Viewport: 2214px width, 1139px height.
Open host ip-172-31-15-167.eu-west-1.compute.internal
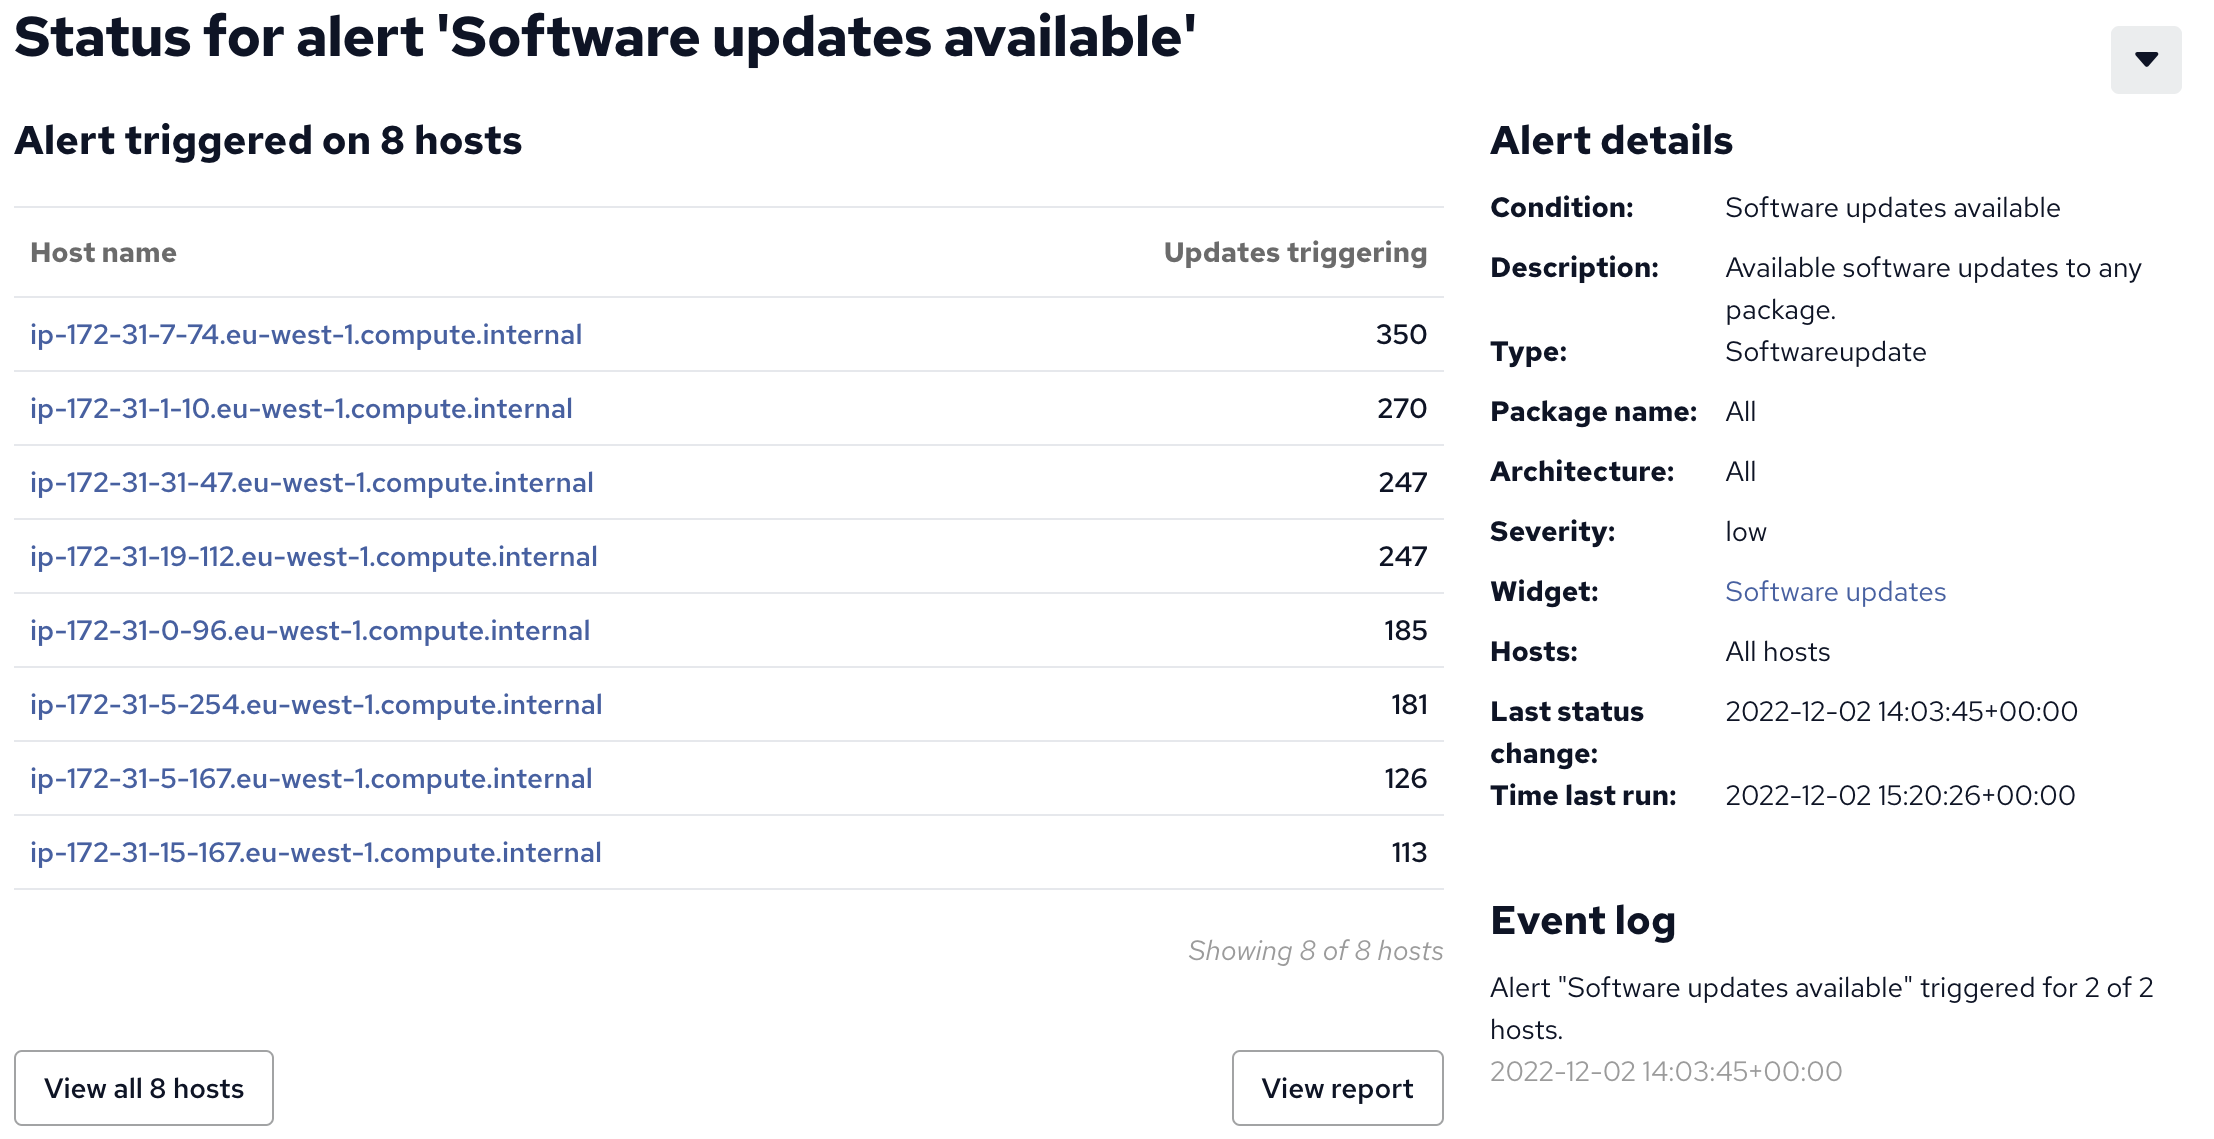tap(316, 852)
